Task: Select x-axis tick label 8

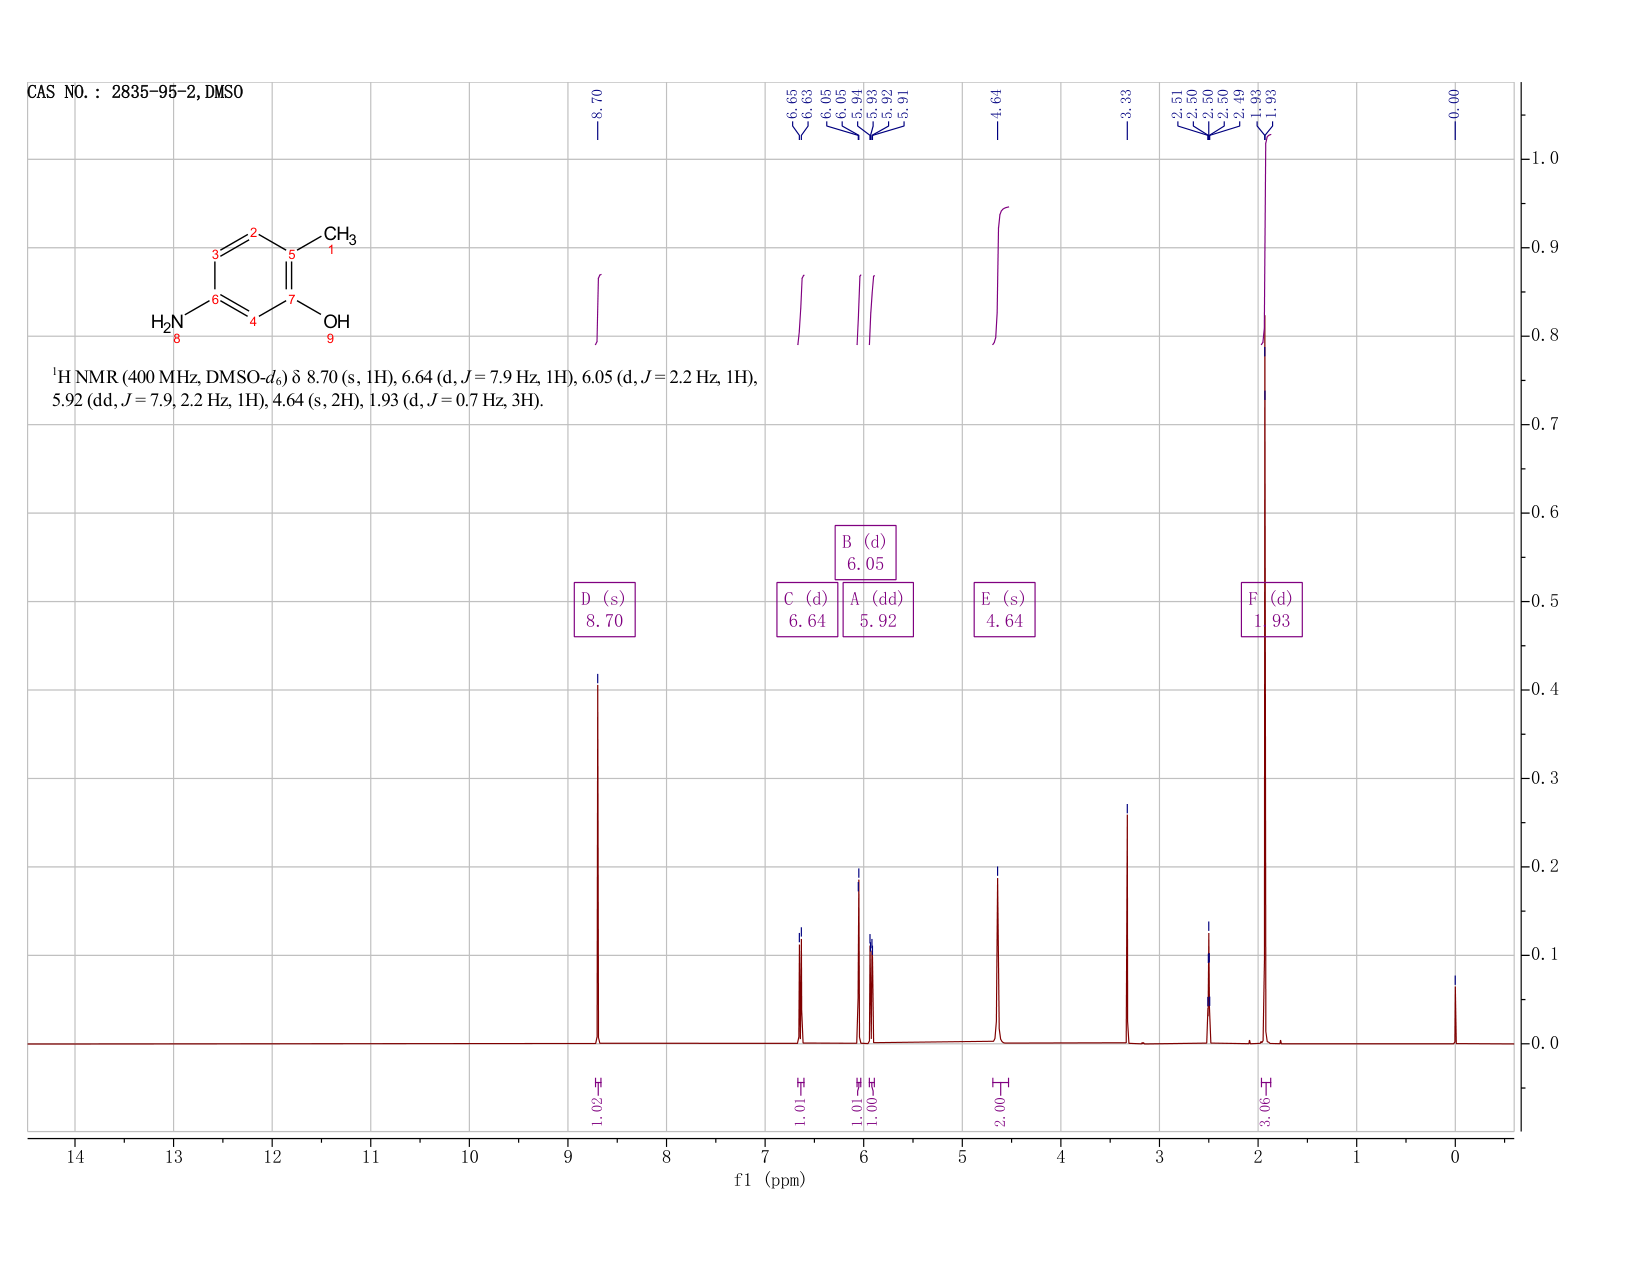Action: point(667,1157)
